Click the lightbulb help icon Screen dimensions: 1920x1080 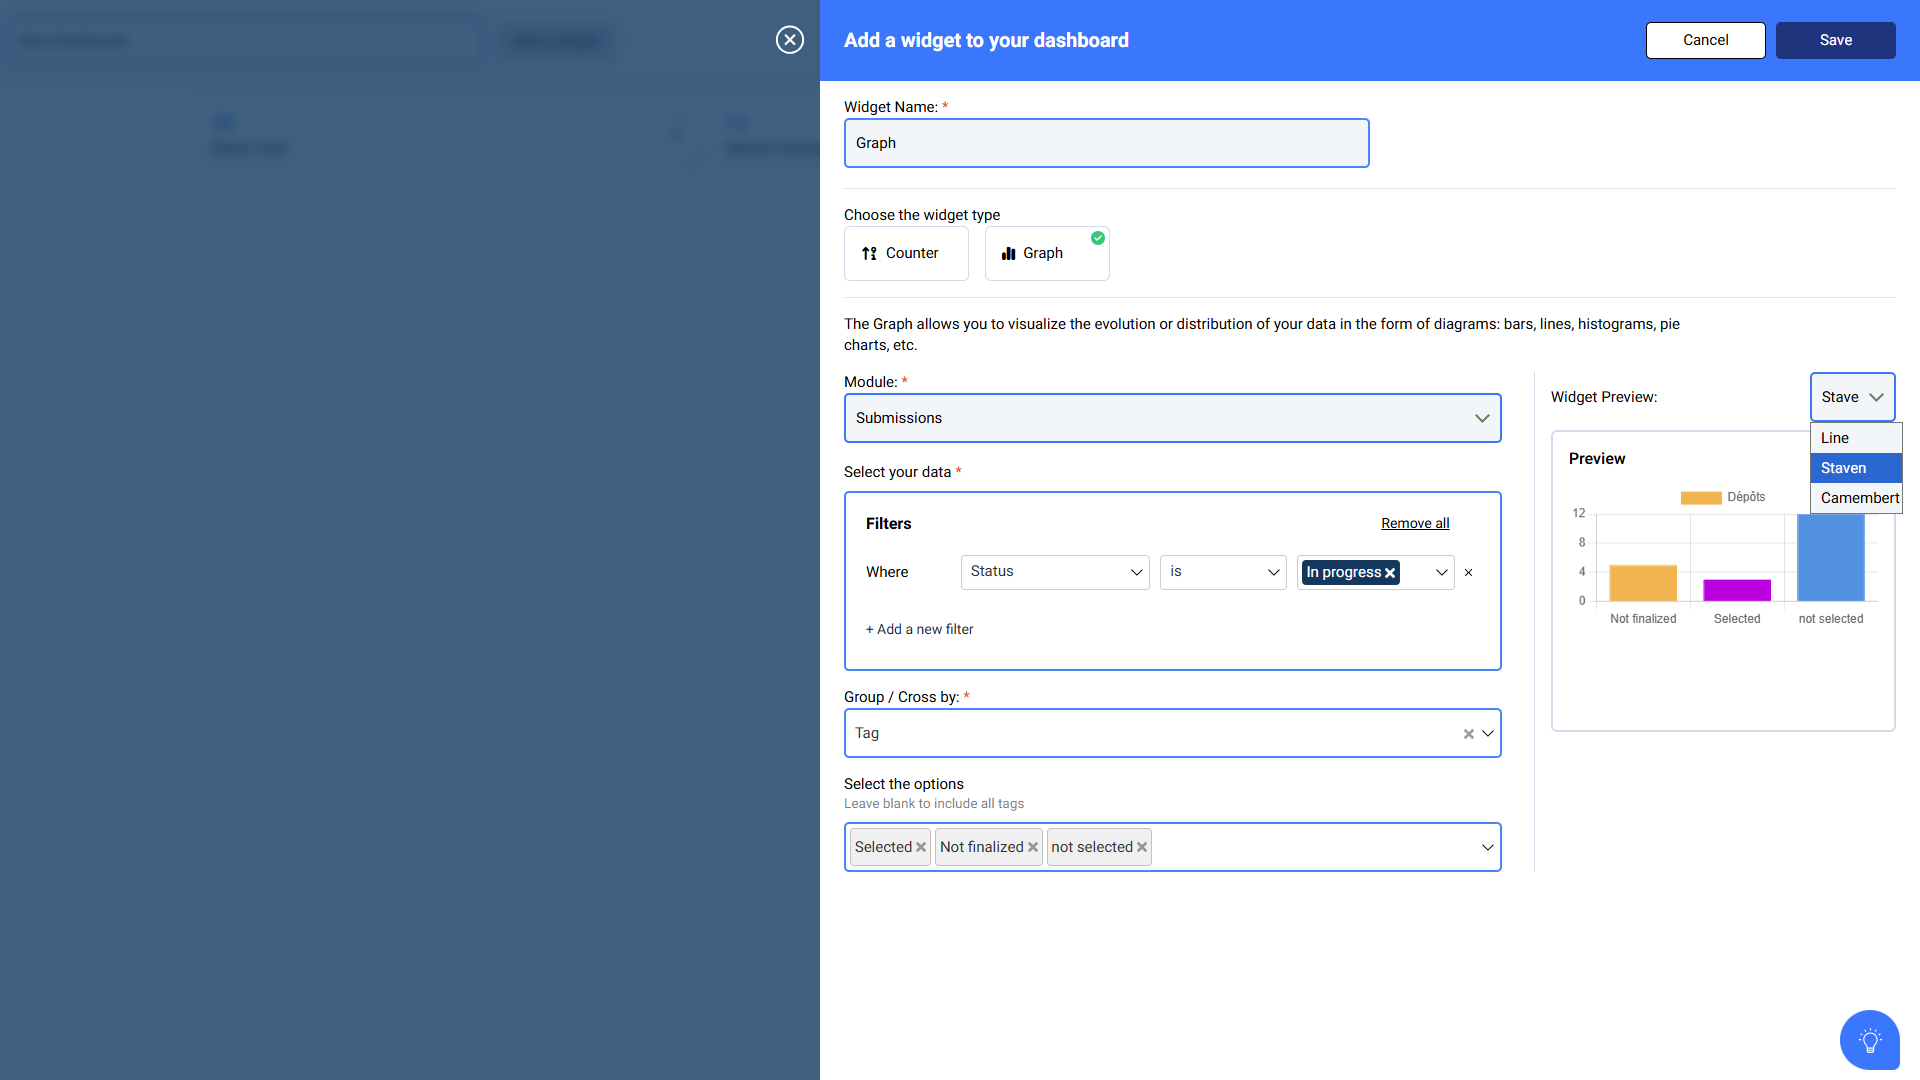coord(1869,1040)
